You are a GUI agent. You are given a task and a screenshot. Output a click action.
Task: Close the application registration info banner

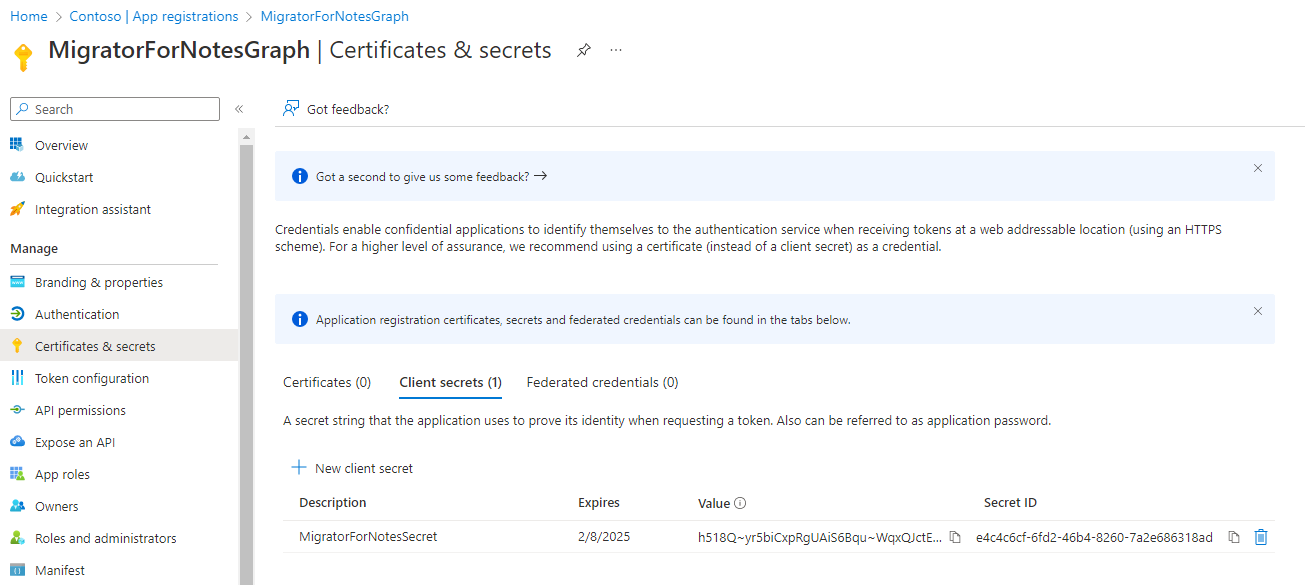coord(1258,311)
